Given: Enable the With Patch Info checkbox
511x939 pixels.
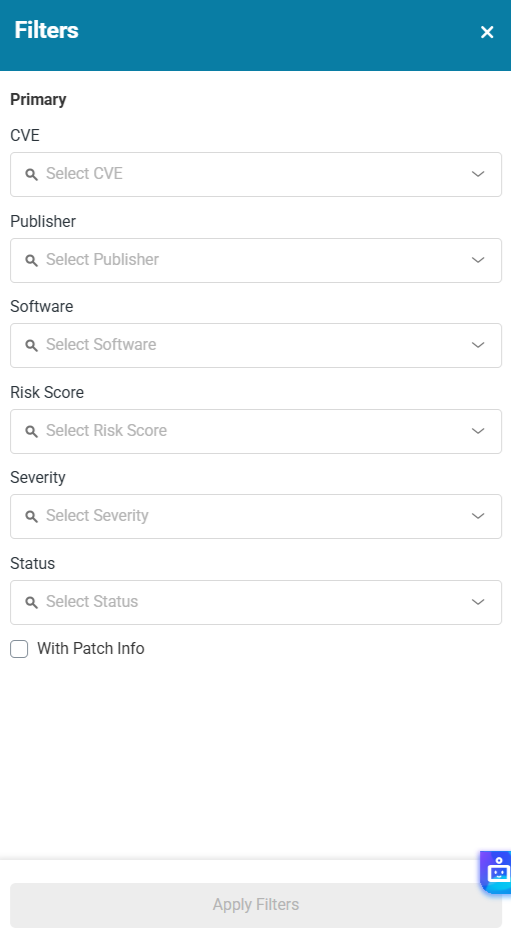Looking at the screenshot, I should (19, 649).
